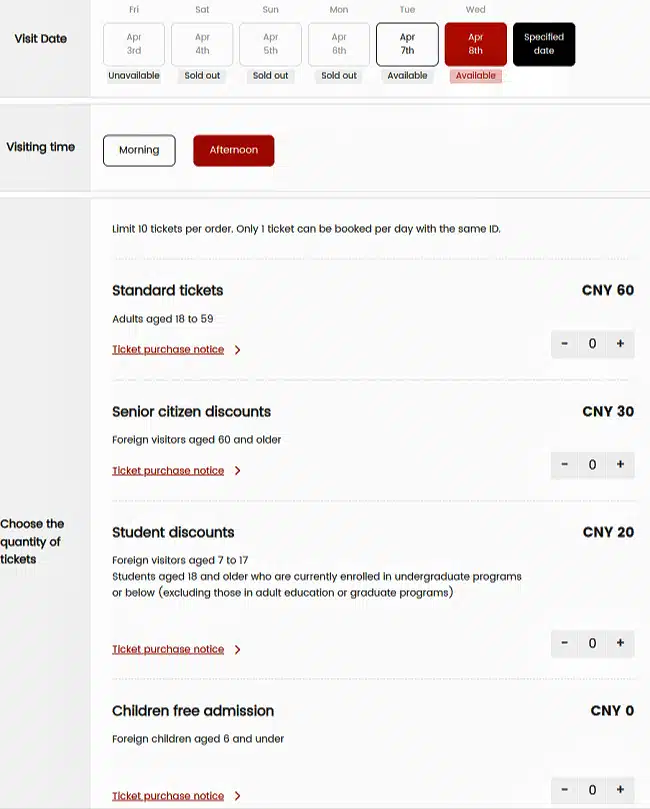Expand arrow beside Student discounts purchase notice
This screenshot has height=809, width=650.
tap(237, 650)
